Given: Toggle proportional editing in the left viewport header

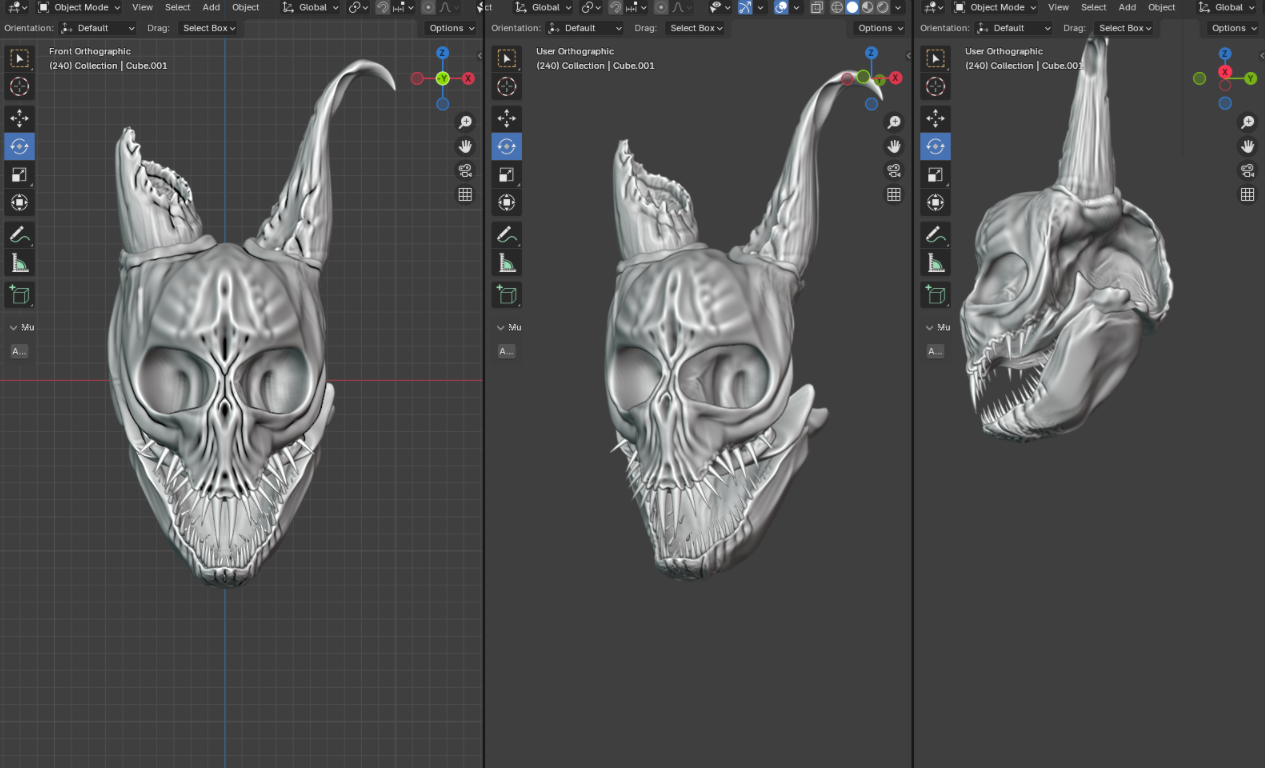Looking at the screenshot, I should 428,7.
